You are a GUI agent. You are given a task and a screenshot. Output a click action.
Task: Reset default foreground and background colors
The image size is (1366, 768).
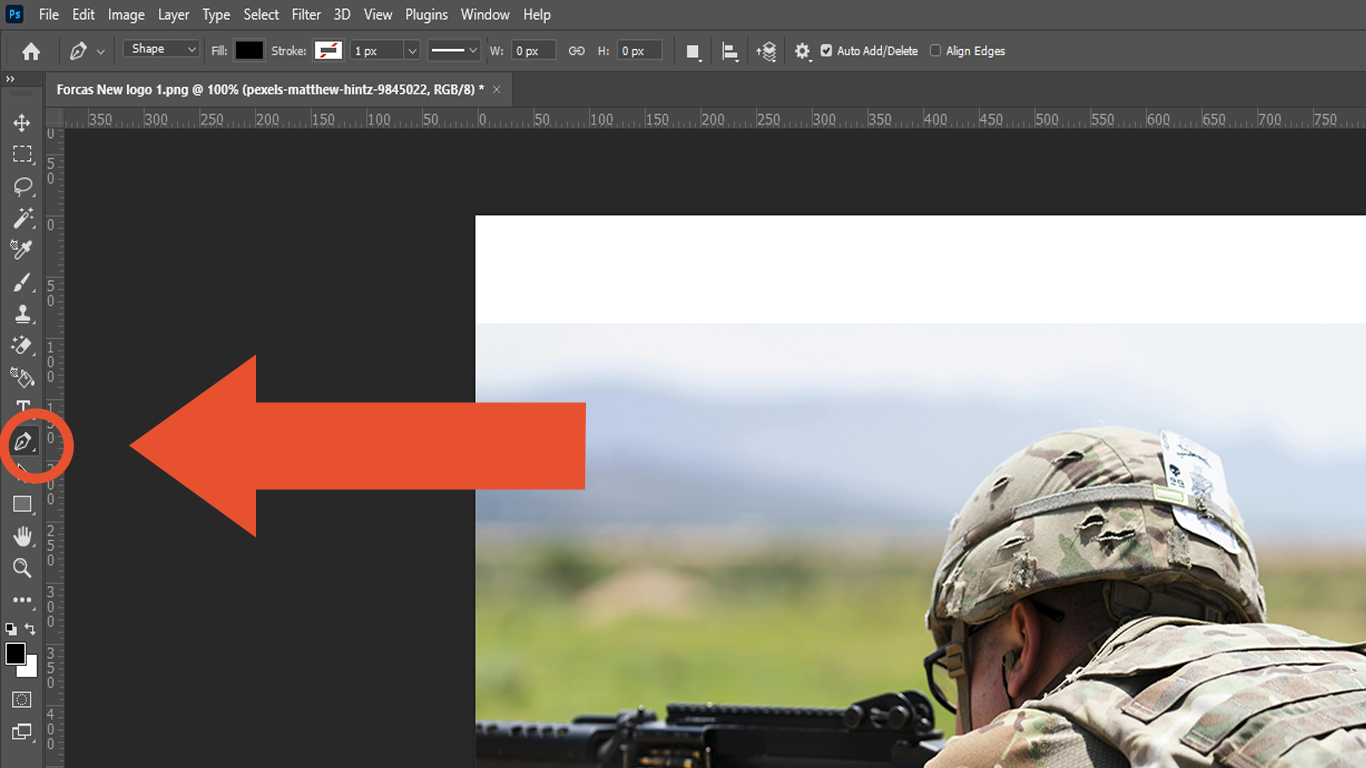(x=11, y=629)
